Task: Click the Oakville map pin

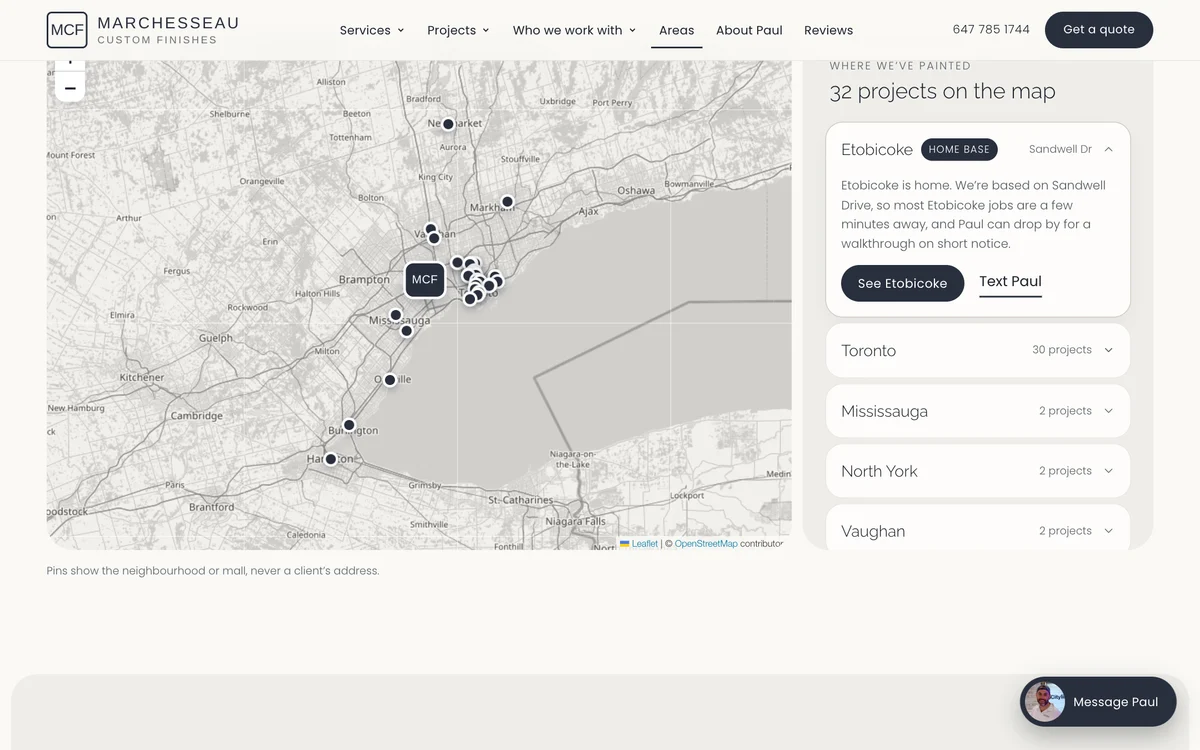Action: [x=390, y=380]
